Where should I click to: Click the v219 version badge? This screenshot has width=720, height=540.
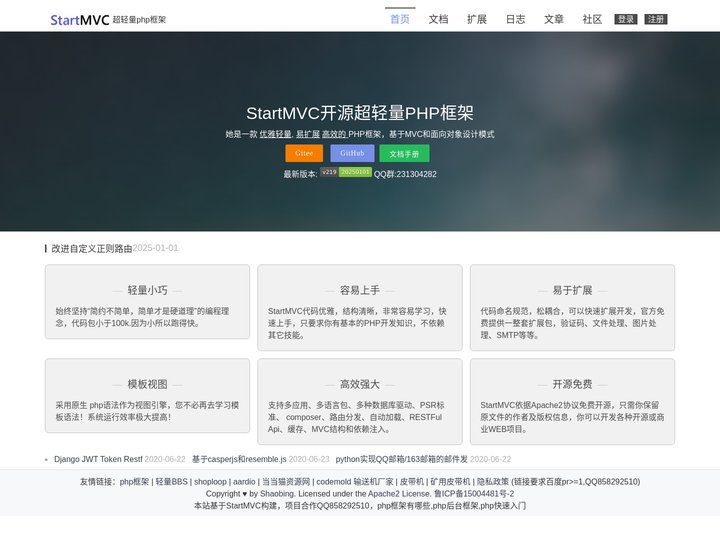(x=329, y=172)
